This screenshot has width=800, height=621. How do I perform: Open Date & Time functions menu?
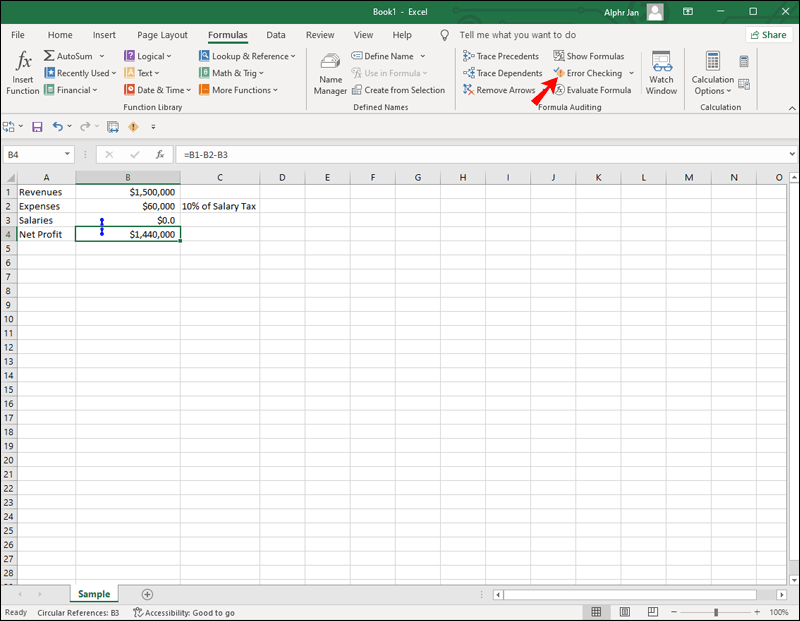click(158, 90)
